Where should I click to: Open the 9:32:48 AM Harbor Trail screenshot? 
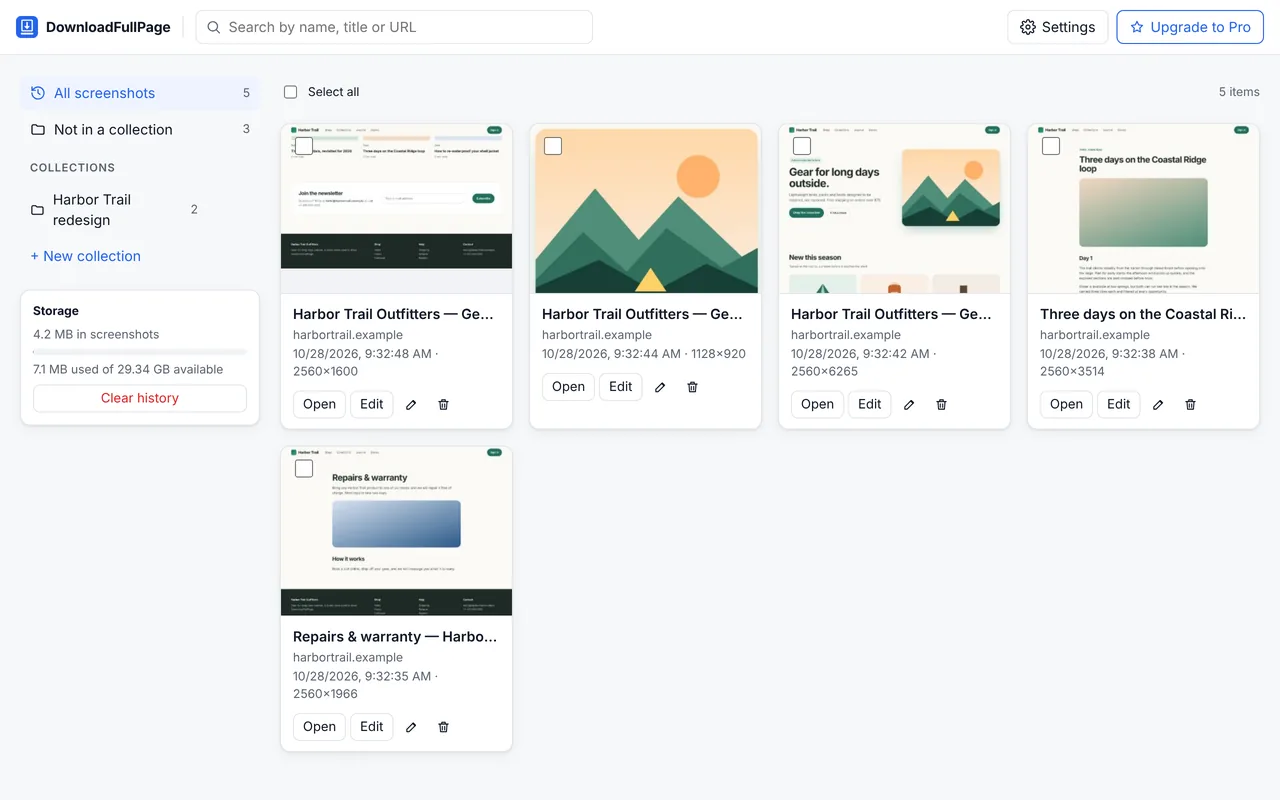pyautogui.click(x=320, y=405)
